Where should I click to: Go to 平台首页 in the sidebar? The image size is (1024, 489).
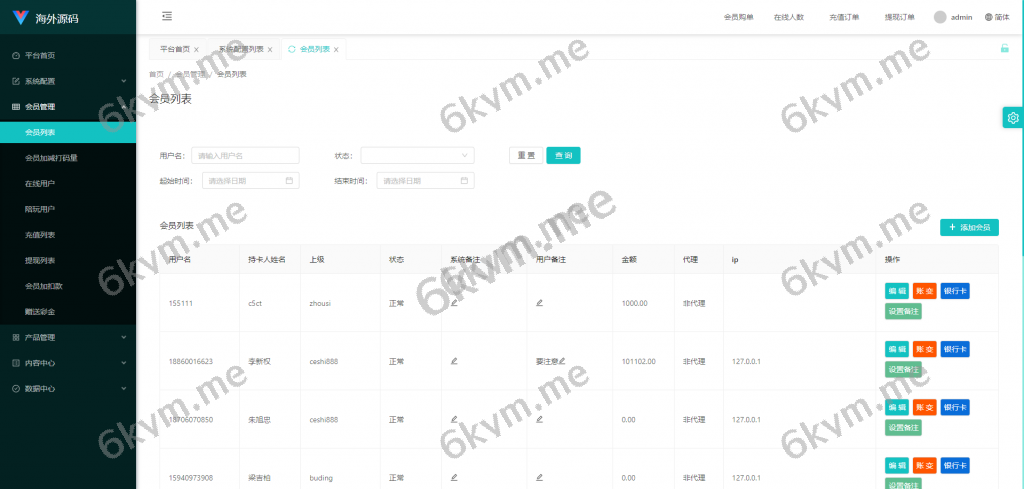[68, 55]
